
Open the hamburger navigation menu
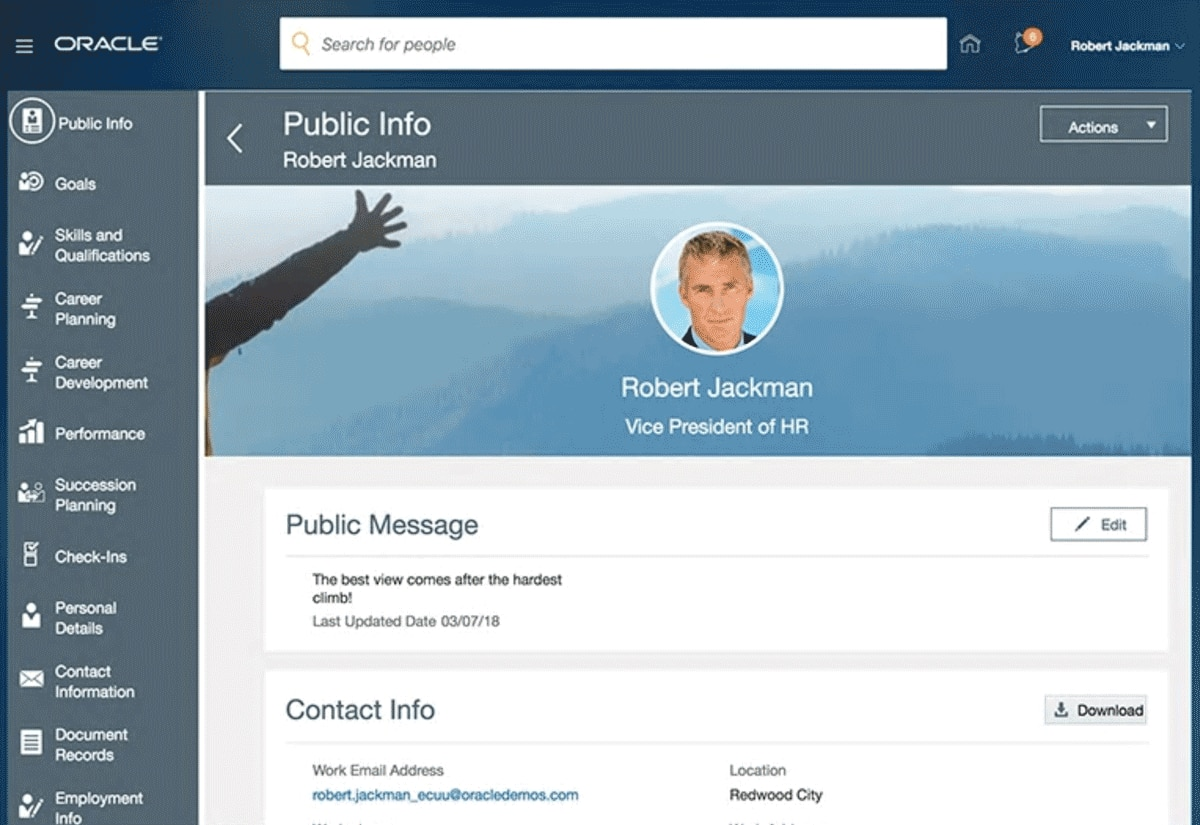[24, 46]
